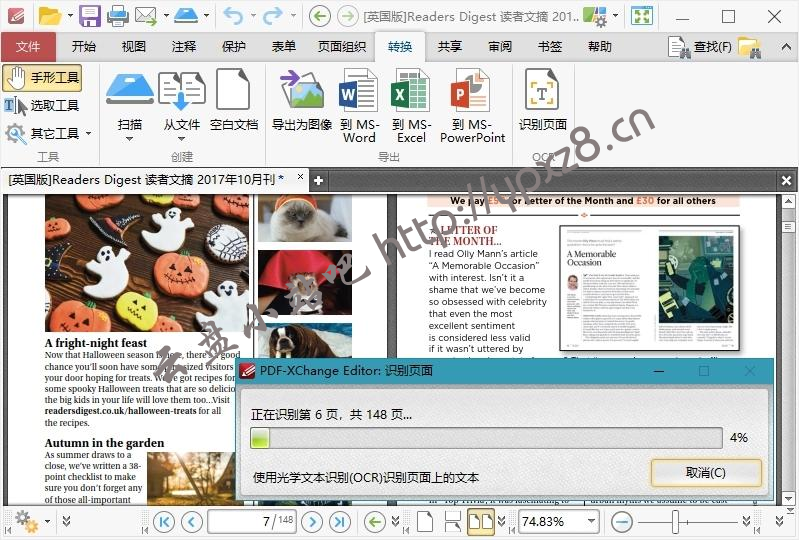Viewport: 799px width, 540px height.
Task: Open the 文件 menu
Action: (28, 46)
